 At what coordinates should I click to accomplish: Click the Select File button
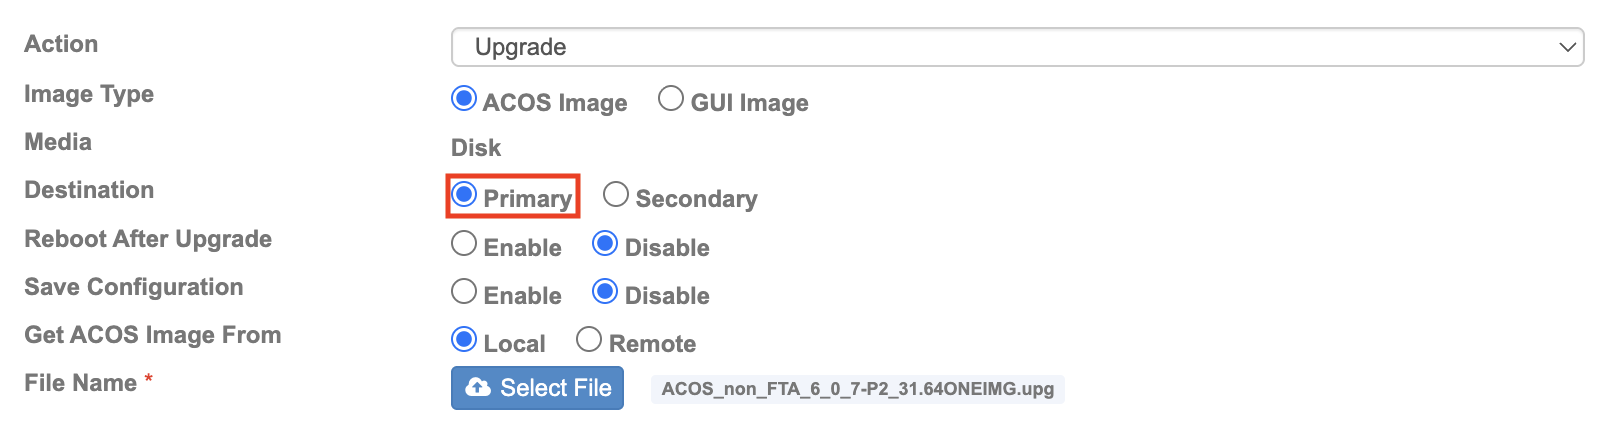(537, 388)
